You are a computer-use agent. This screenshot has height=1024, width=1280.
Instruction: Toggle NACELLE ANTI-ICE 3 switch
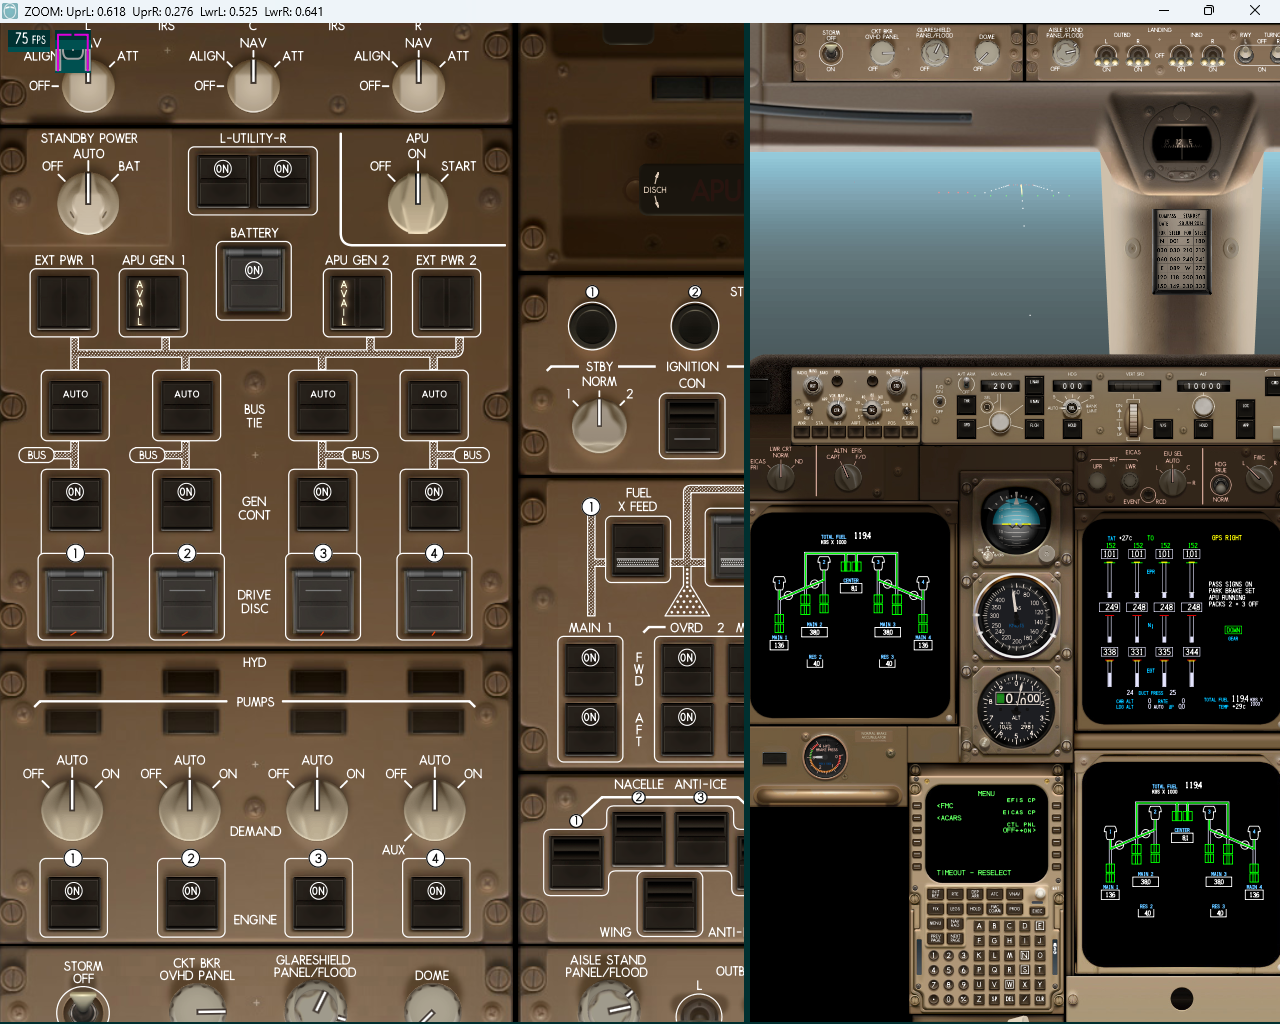pyautogui.click(x=701, y=838)
